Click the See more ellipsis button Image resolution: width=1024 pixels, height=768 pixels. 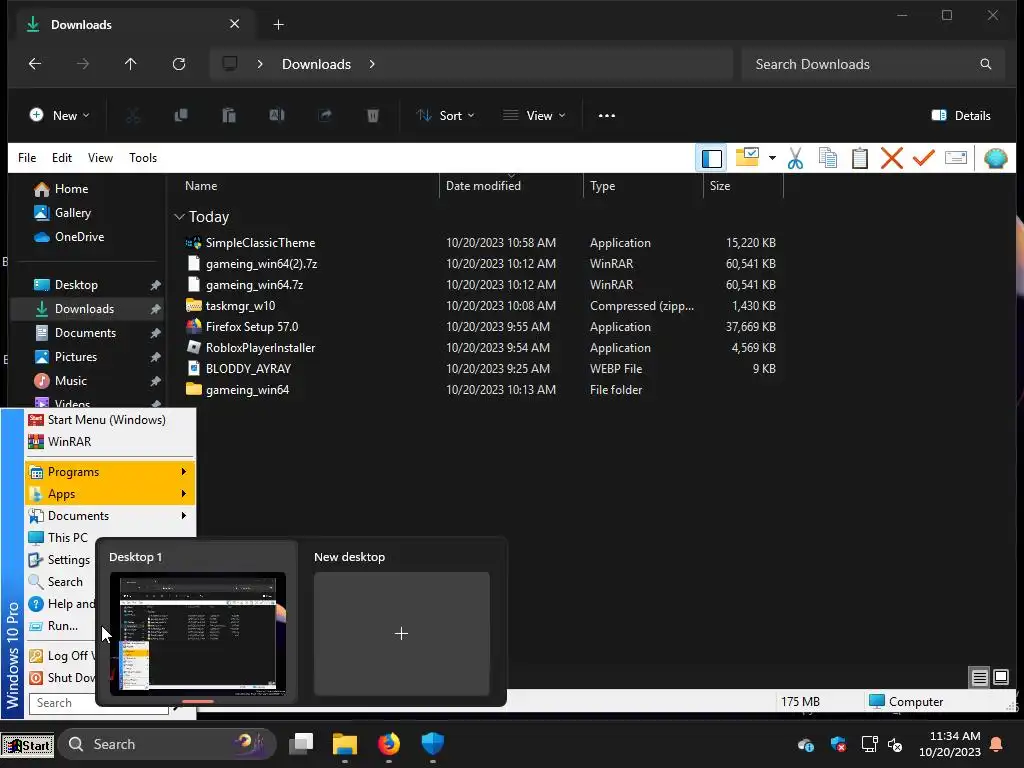pos(607,116)
